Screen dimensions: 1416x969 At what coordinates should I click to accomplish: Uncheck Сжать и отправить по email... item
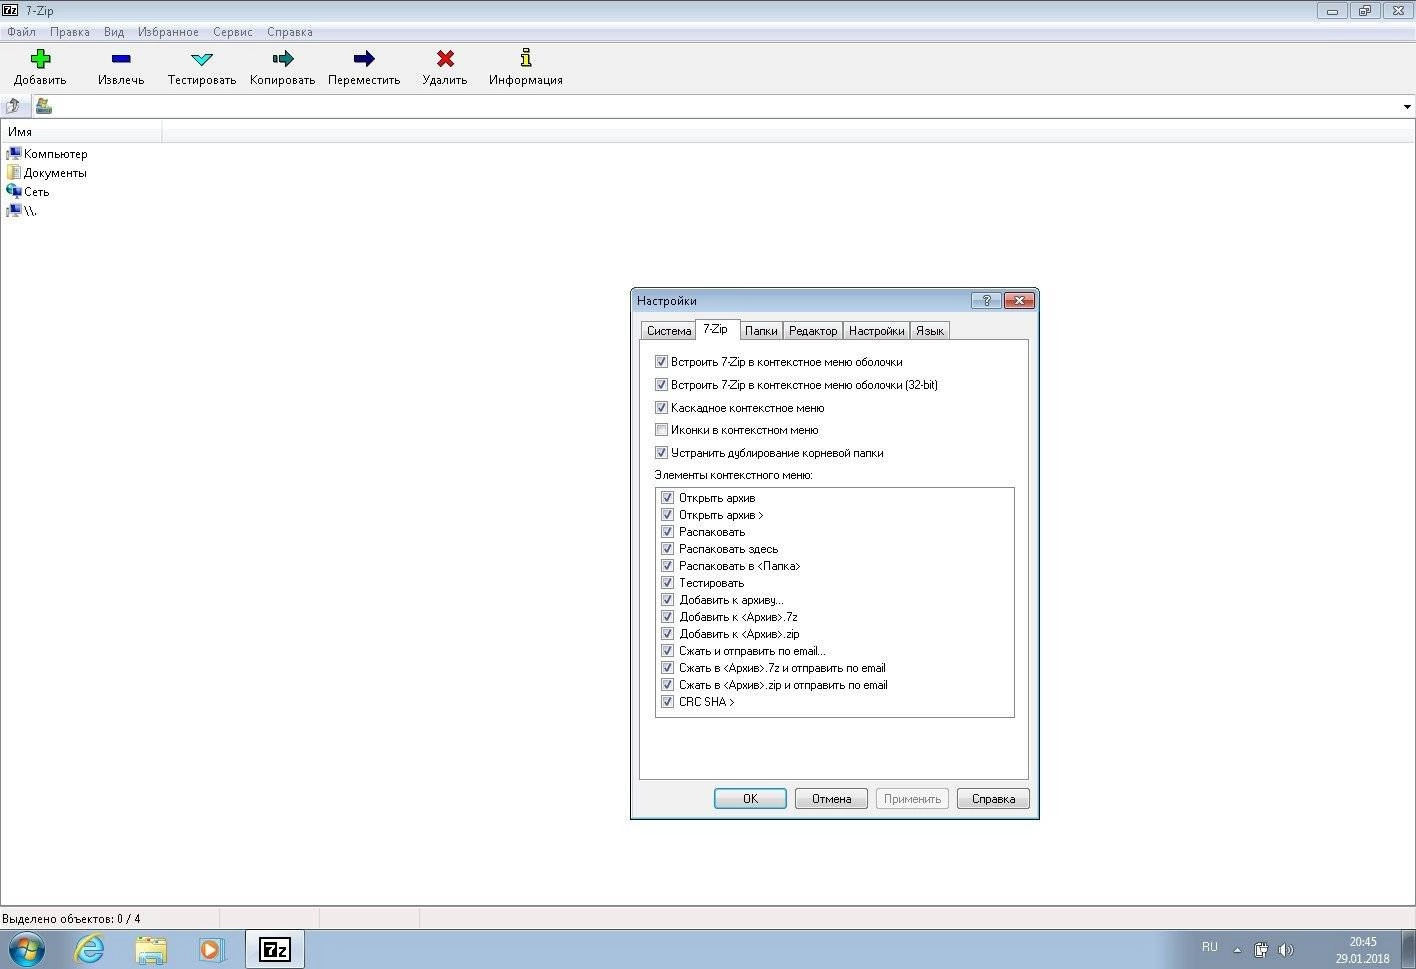tap(667, 651)
